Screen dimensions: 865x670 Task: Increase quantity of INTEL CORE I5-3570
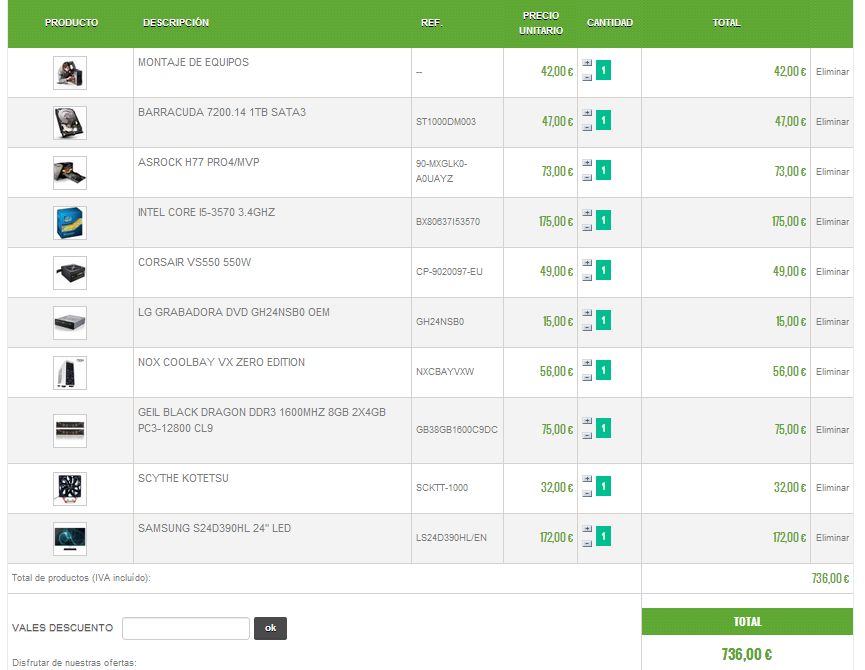click(587, 213)
